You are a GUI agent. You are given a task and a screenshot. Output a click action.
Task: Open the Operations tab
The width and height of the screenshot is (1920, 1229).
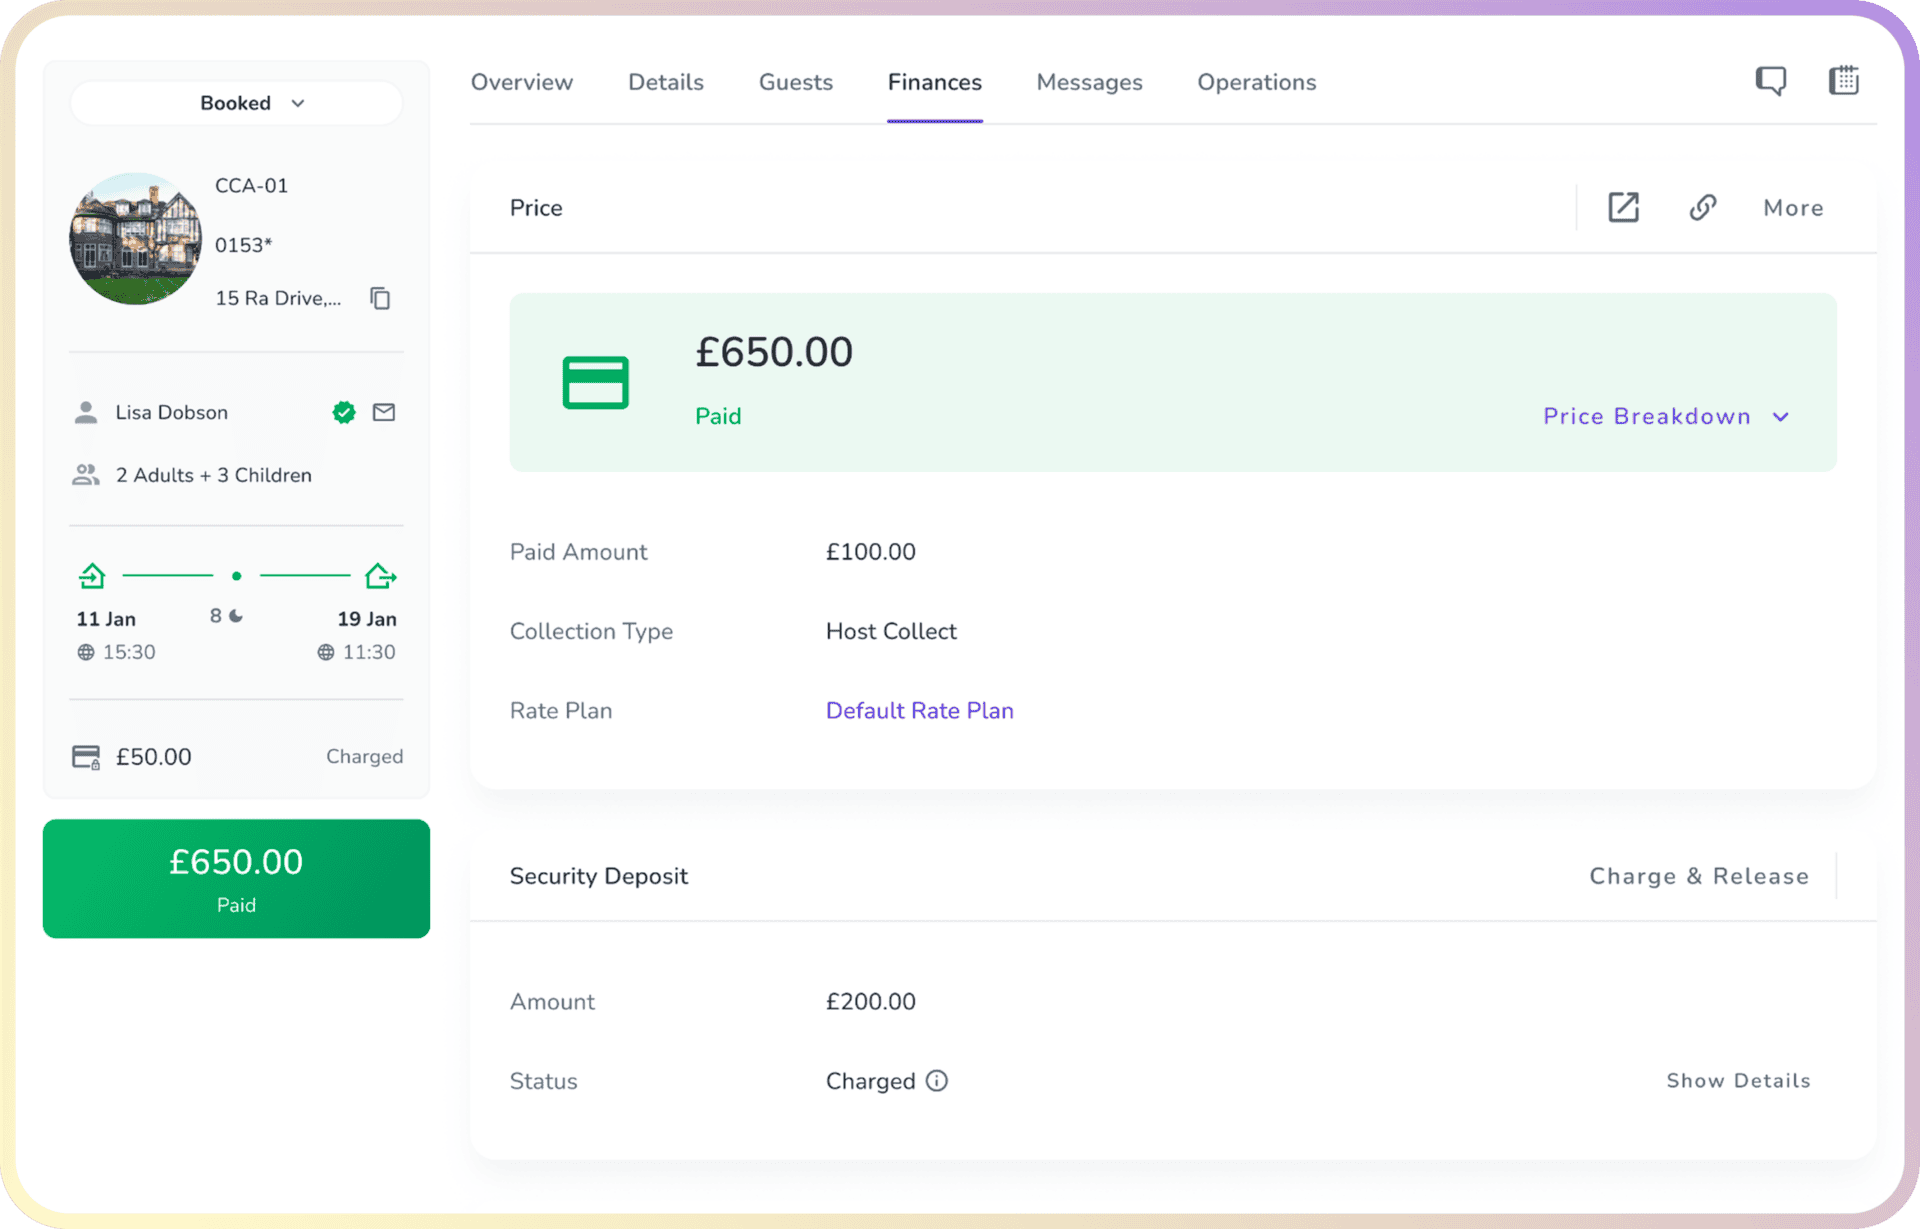(x=1257, y=82)
